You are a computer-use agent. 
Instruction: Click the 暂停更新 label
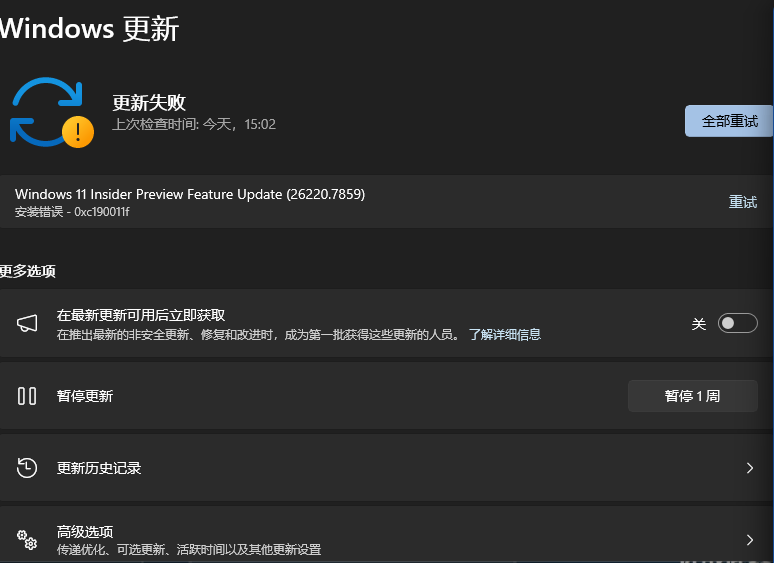tap(85, 396)
